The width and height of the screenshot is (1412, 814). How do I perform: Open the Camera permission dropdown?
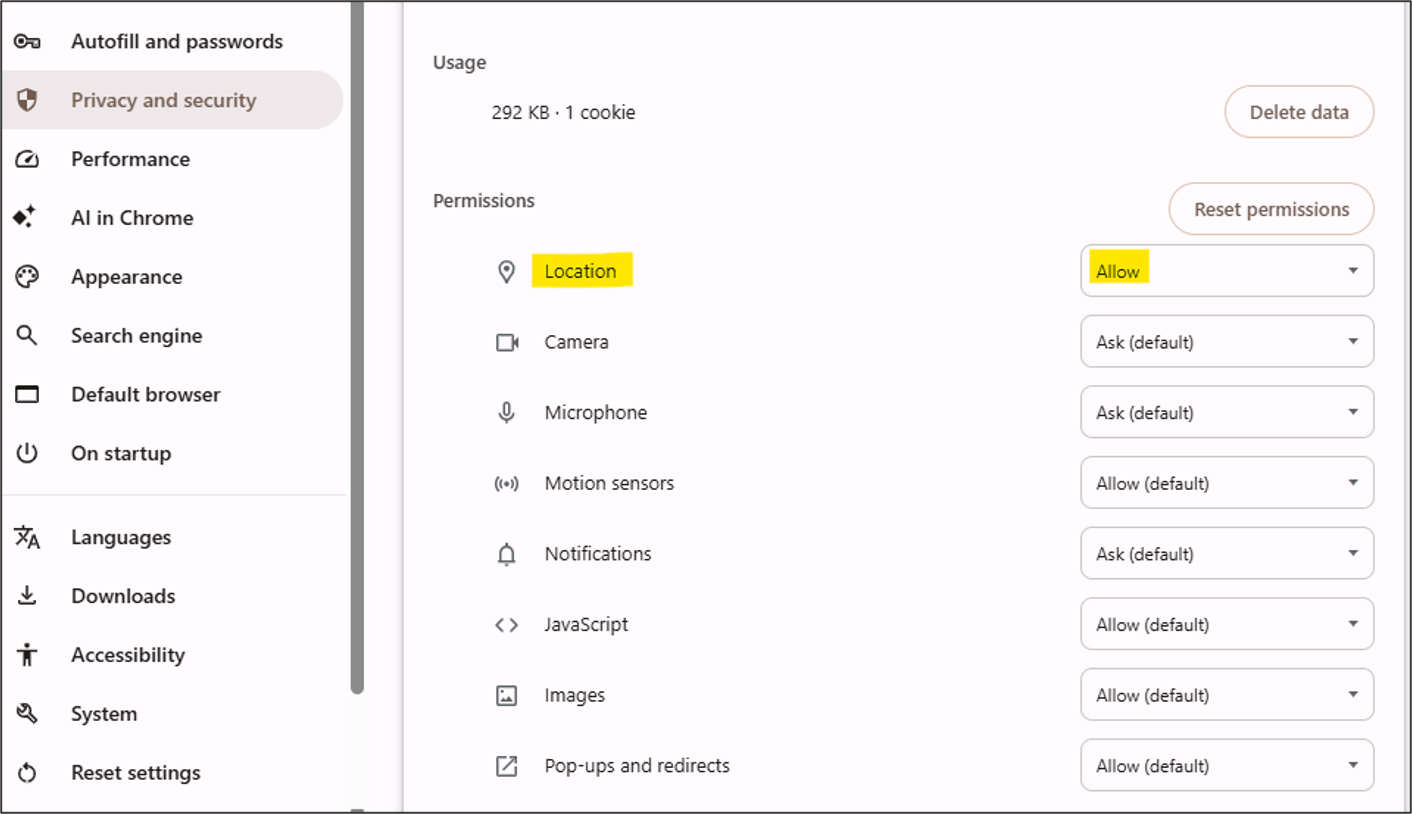click(1227, 342)
